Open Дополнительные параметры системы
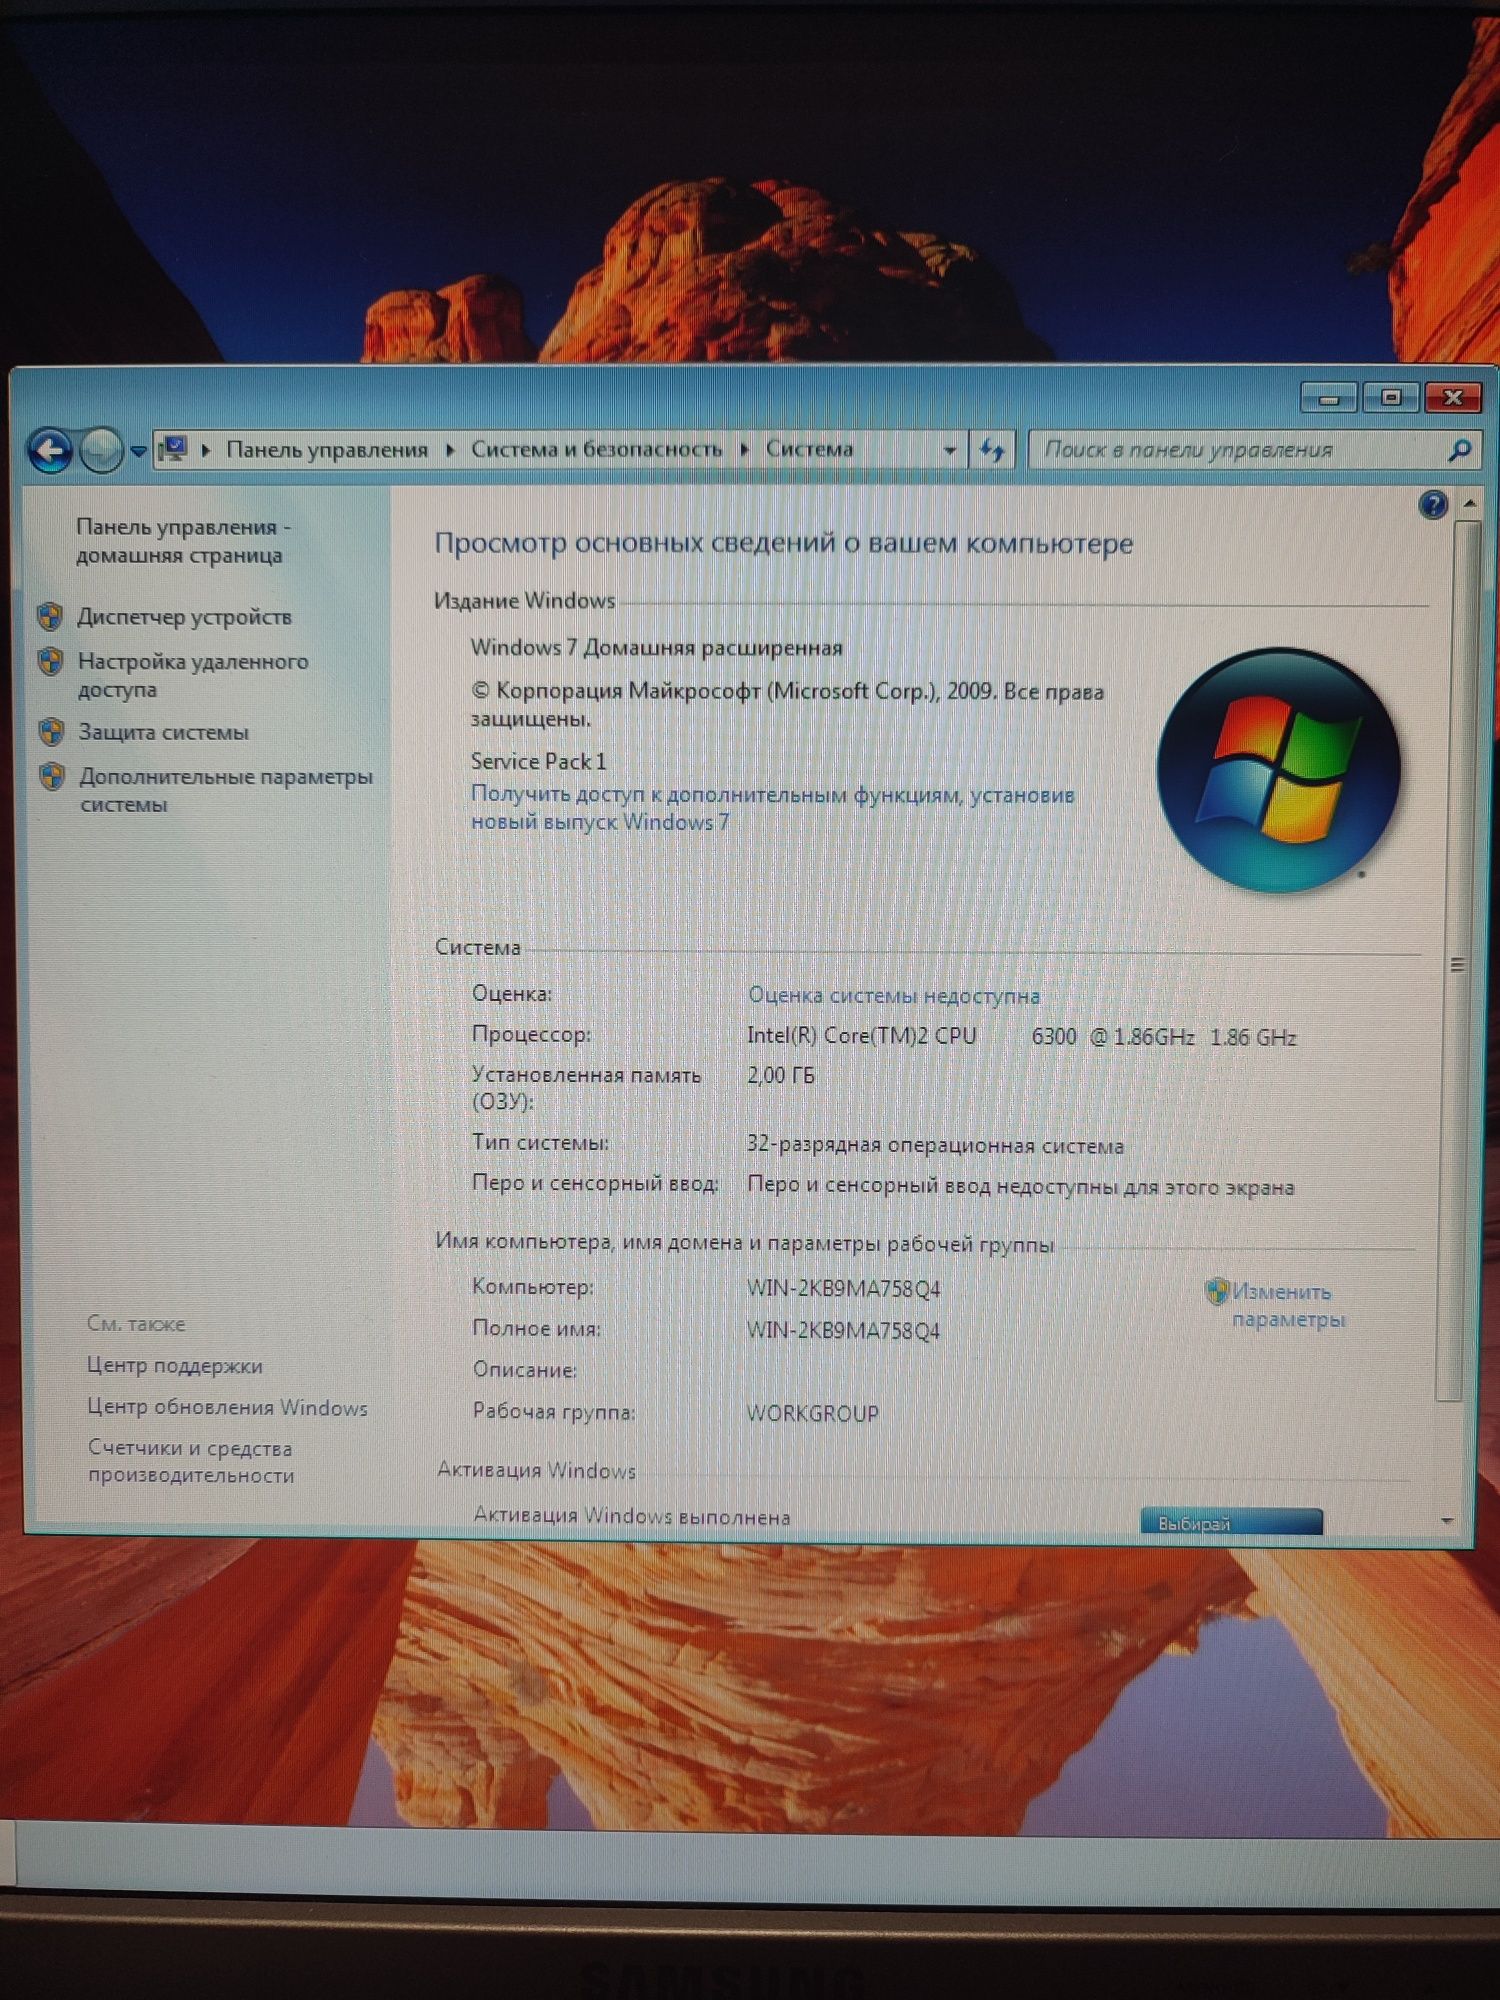This screenshot has height=2000, width=1500. 226,790
